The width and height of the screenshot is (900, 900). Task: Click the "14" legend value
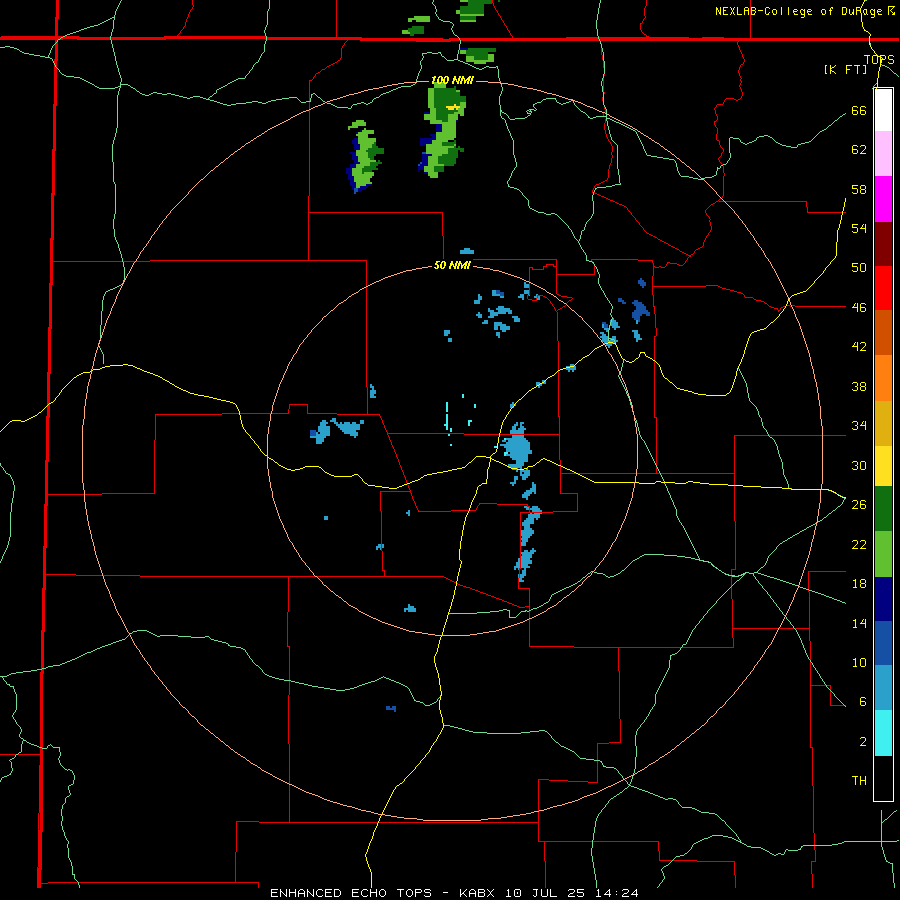[859, 623]
